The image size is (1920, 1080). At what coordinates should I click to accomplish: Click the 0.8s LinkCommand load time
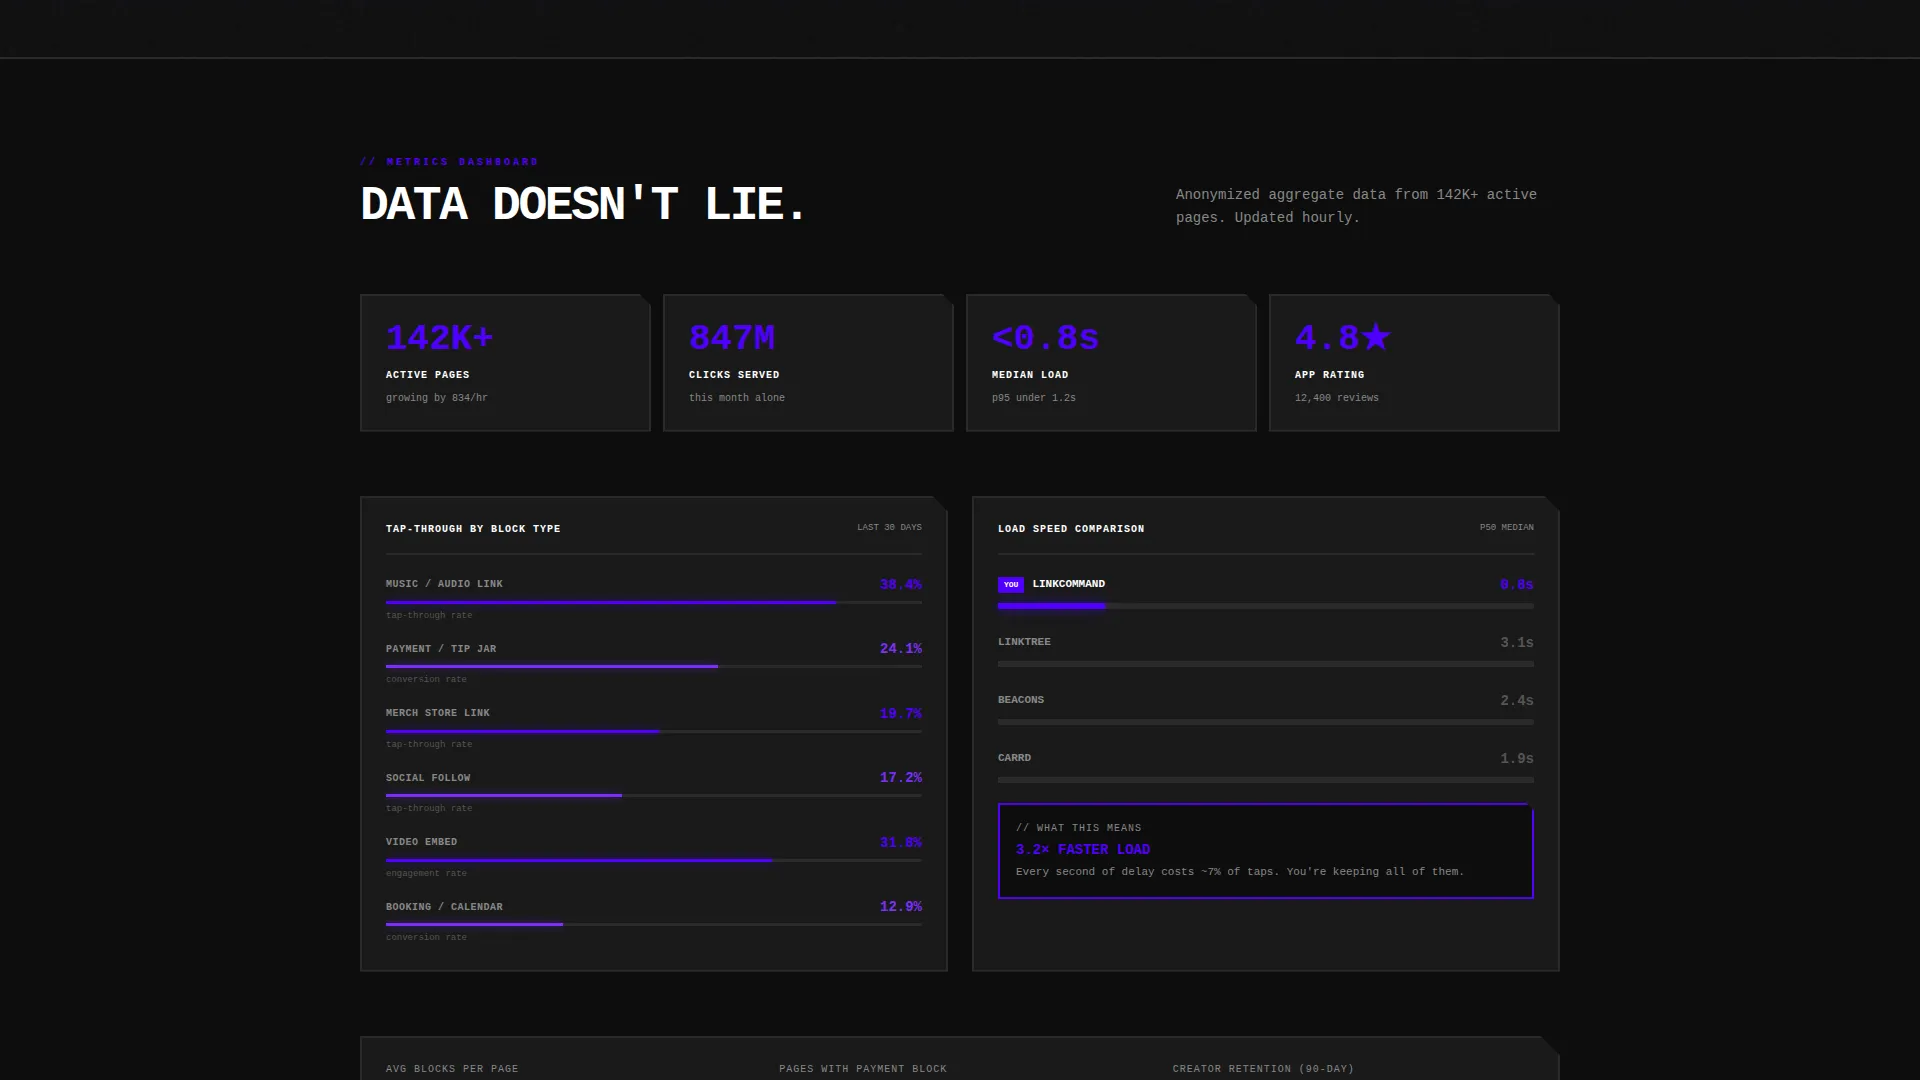(x=1517, y=584)
